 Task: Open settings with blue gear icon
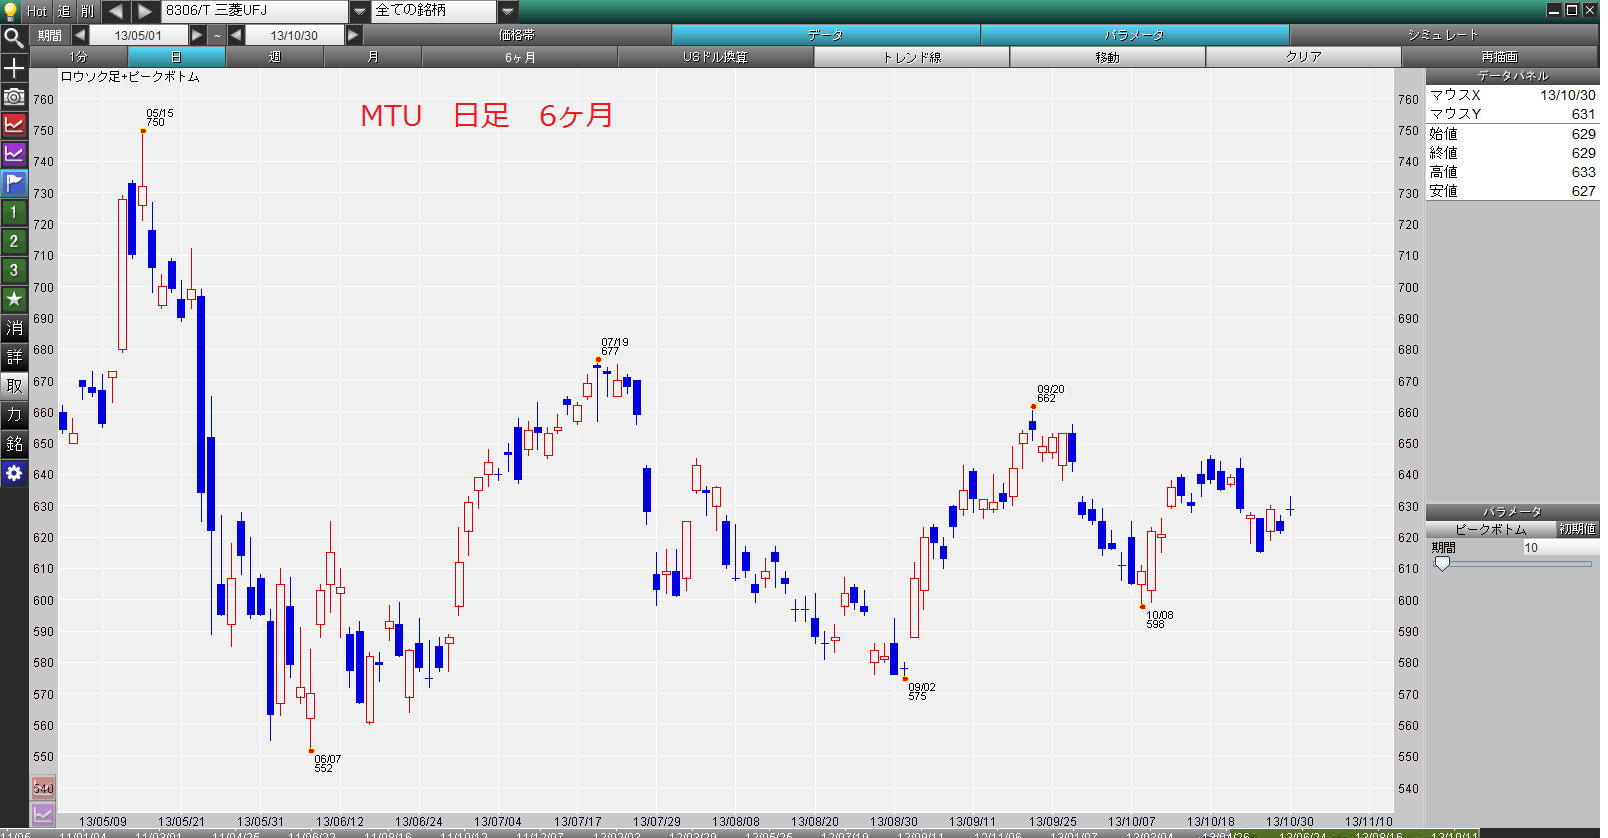[x=14, y=473]
